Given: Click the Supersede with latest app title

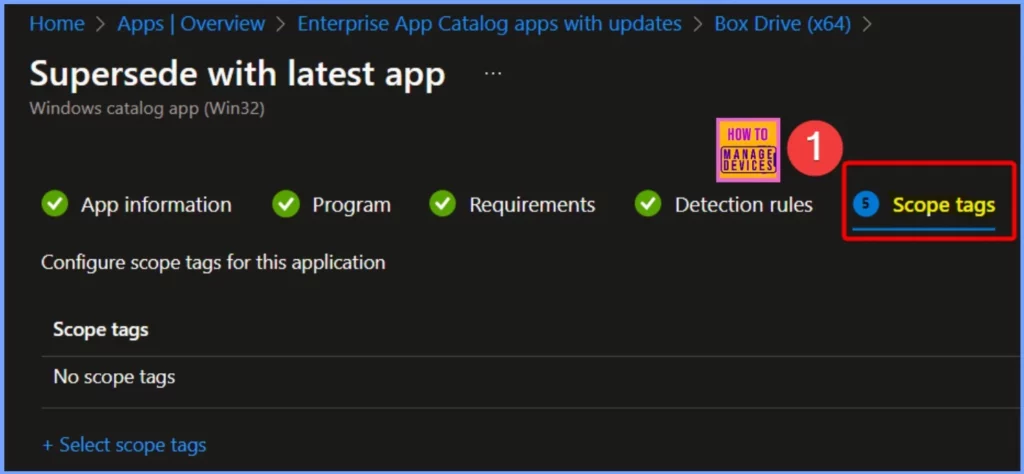Looking at the screenshot, I should [x=238, y=74].
